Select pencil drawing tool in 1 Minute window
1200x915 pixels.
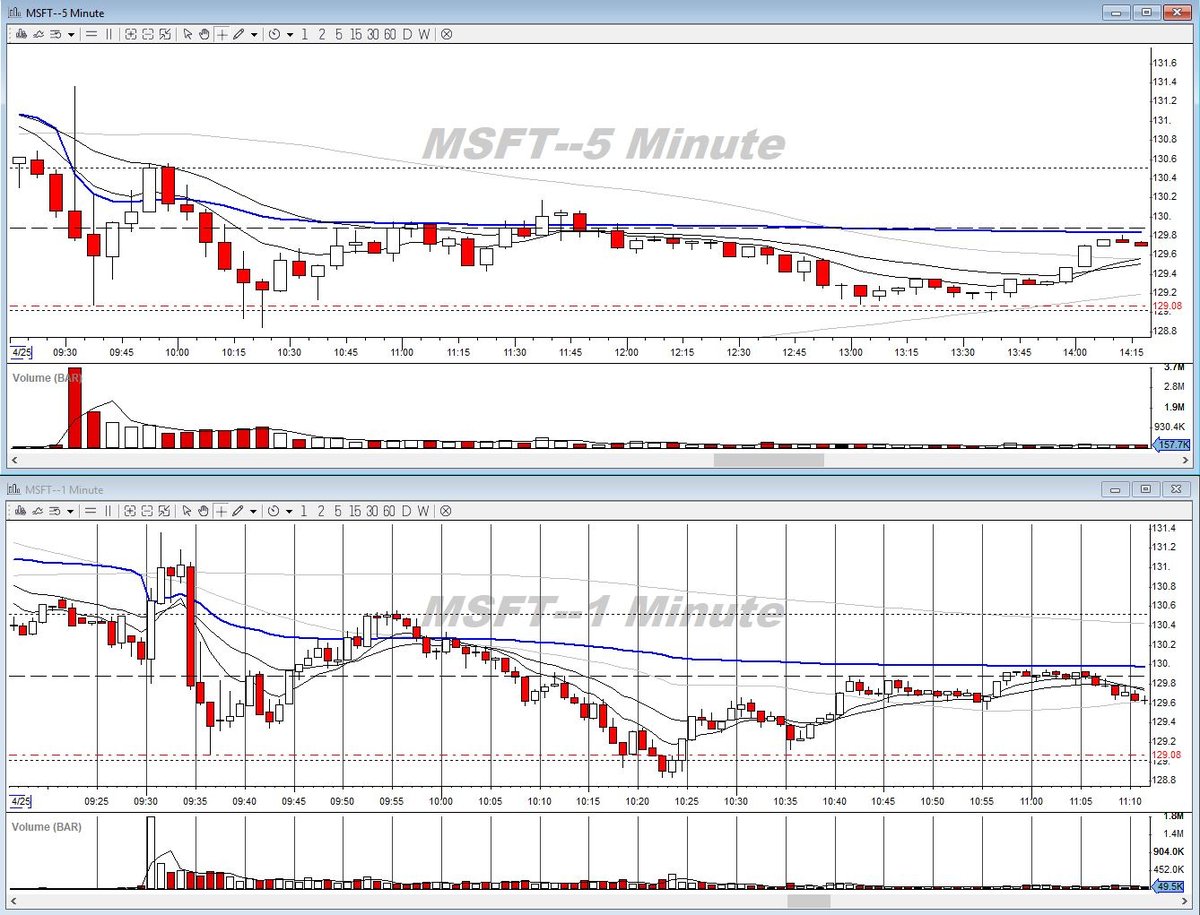238,510
